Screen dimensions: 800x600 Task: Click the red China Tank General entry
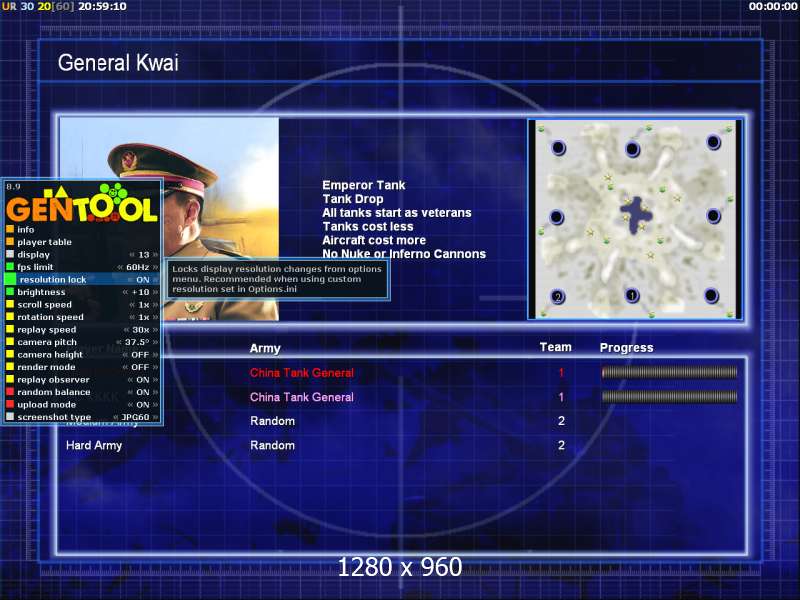(302, 373)
